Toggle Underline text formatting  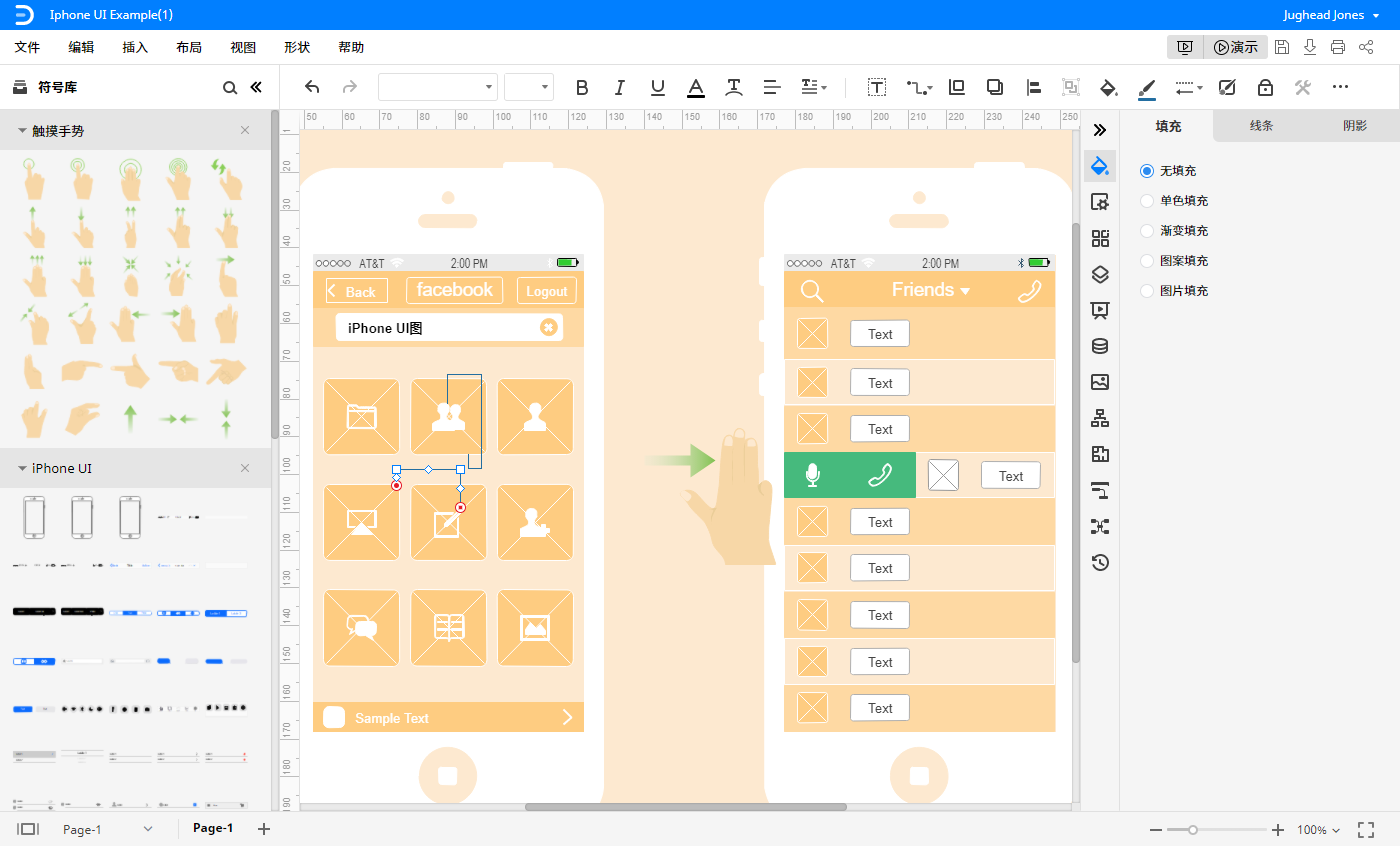click(657, 87)
